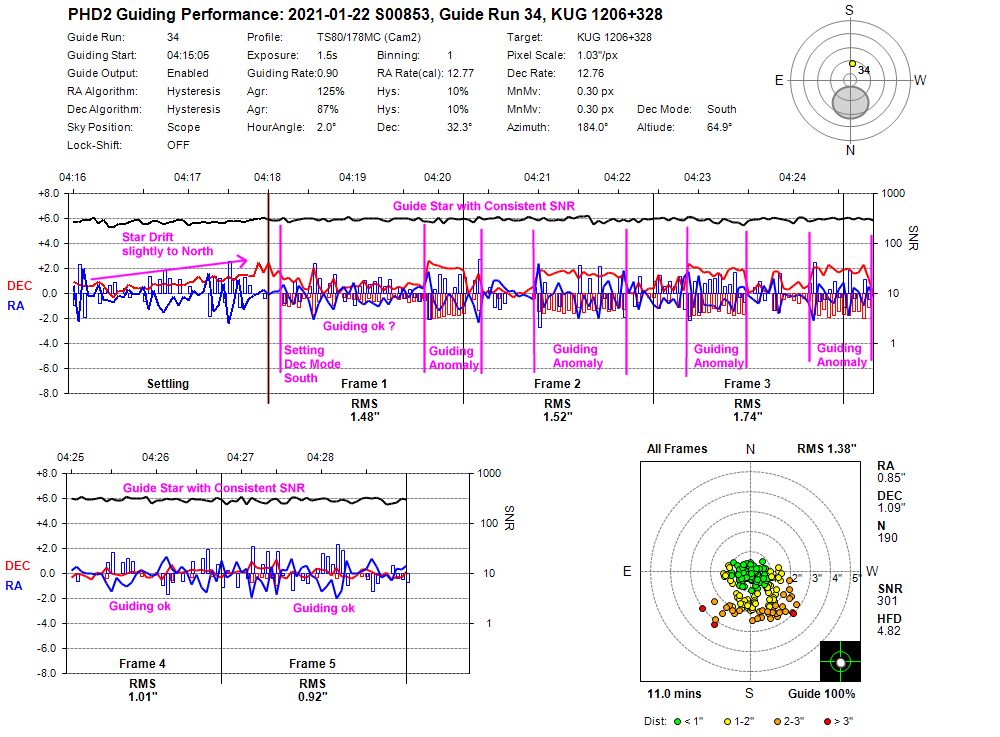
Task: Click the Target value KUG 1206+328
Action: [x=614, y=38]
